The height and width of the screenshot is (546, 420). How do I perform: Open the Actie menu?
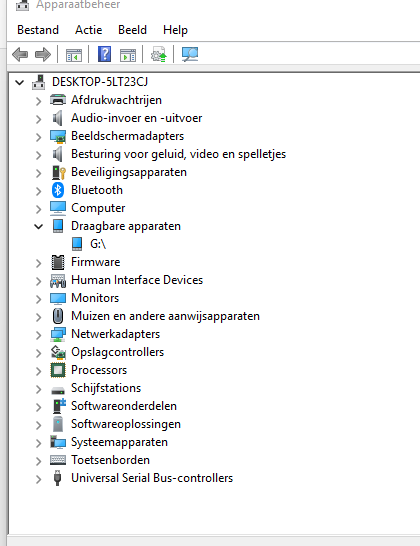click(88, 30)
